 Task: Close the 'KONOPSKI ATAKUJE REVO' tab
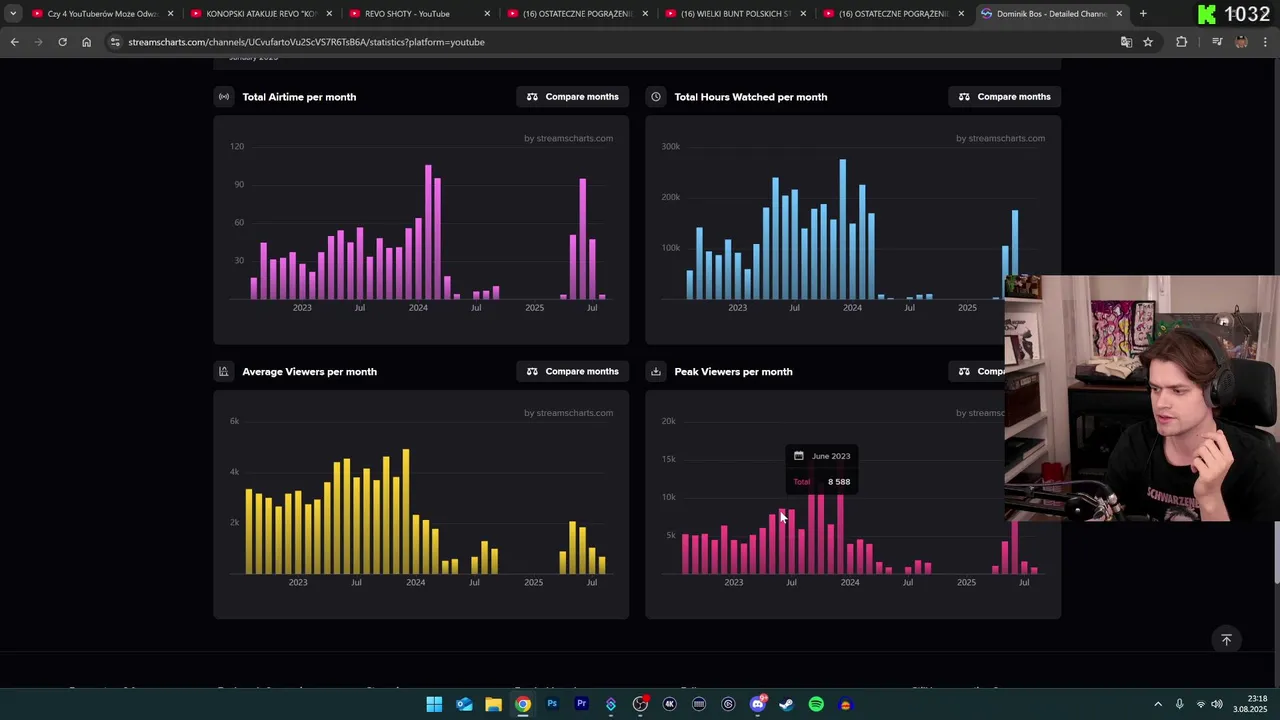pyautogui.click(x=329, y=14)
